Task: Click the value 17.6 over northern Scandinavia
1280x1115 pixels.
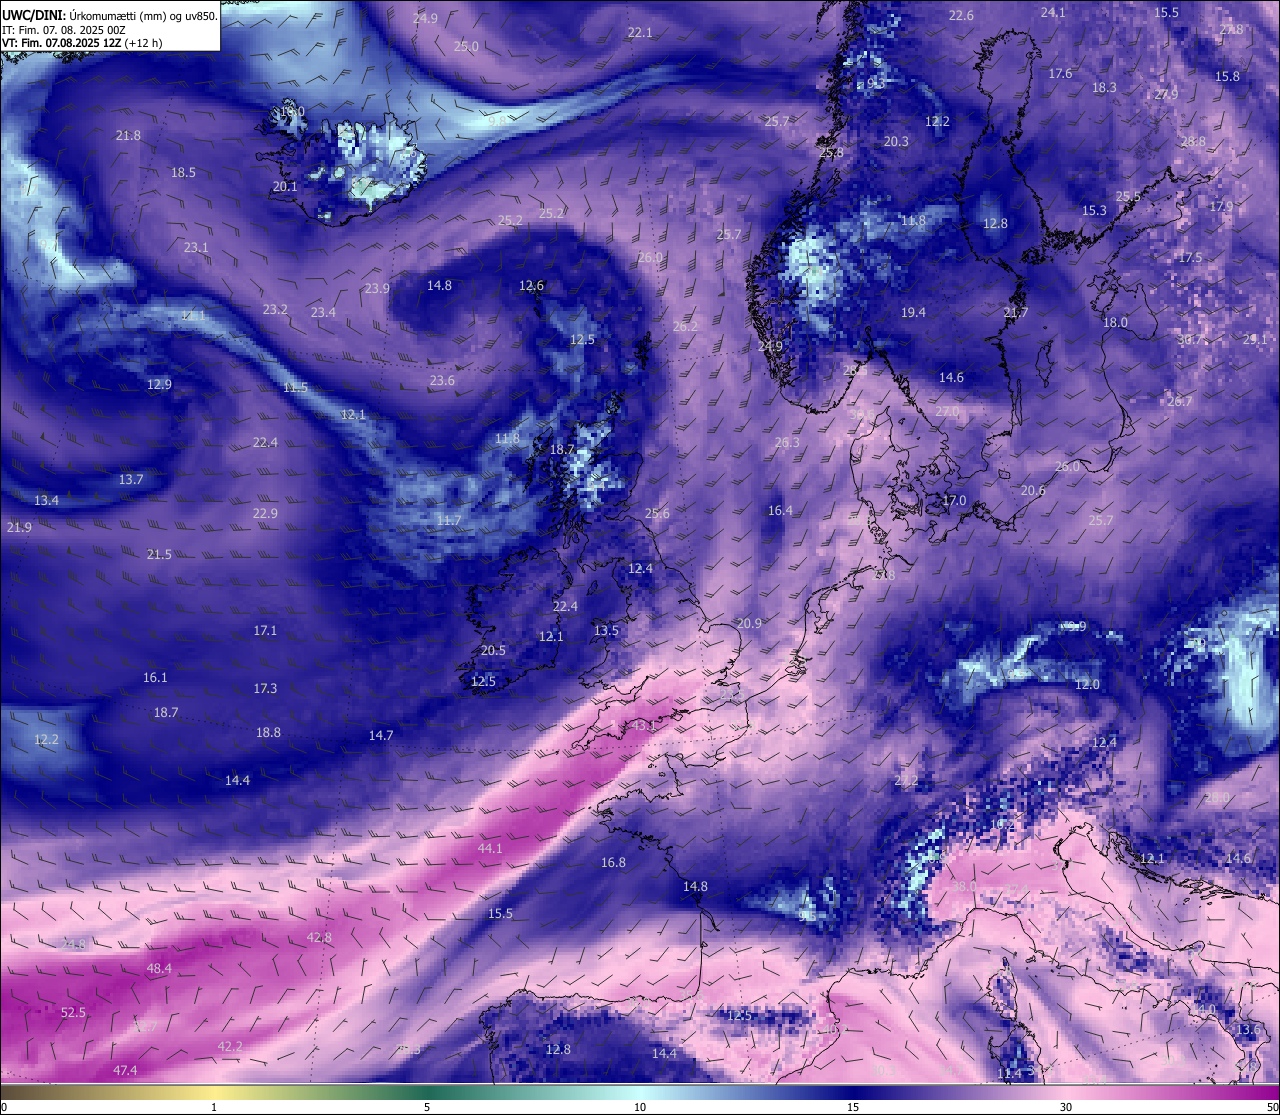Action: click(x=1060, y=74)
